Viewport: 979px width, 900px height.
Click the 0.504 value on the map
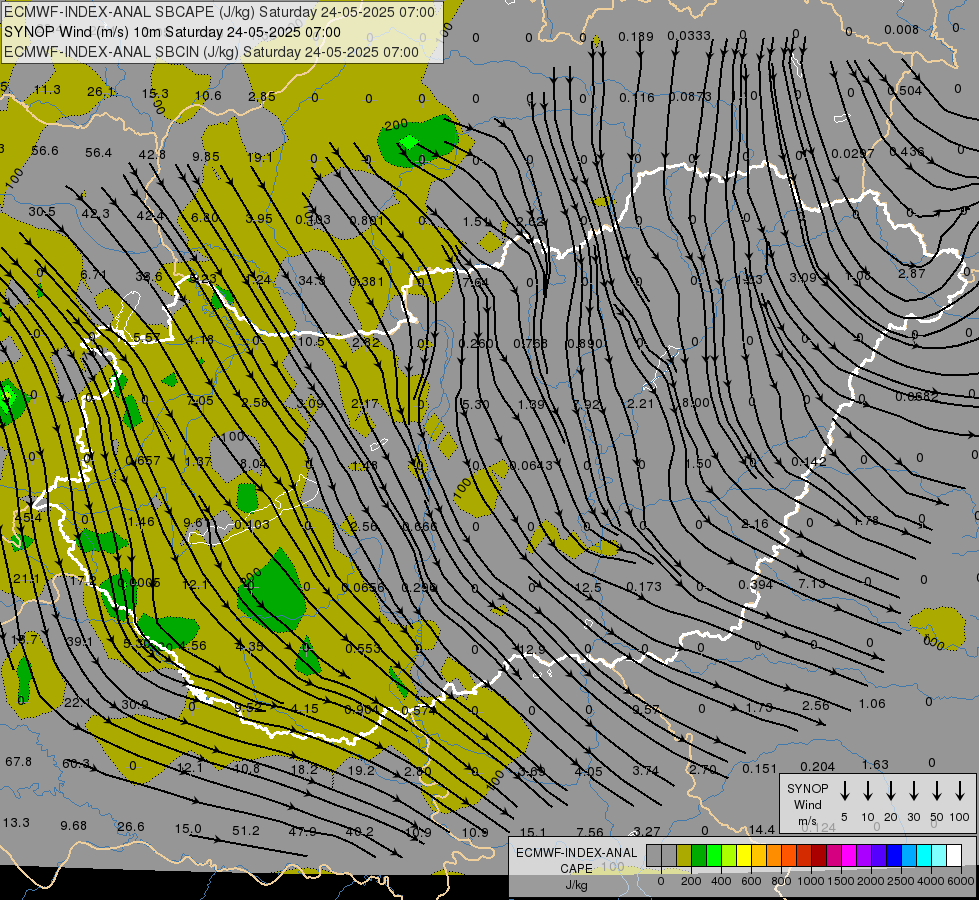905,91
